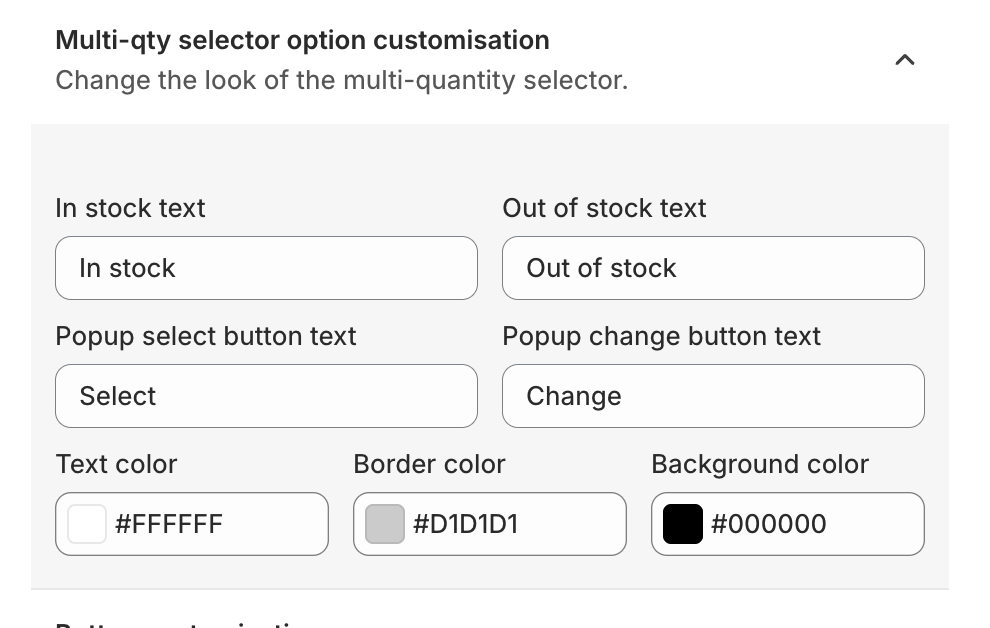Click the 'Background color' label
This screenshot has height=628, width=990.
[760, 464]
